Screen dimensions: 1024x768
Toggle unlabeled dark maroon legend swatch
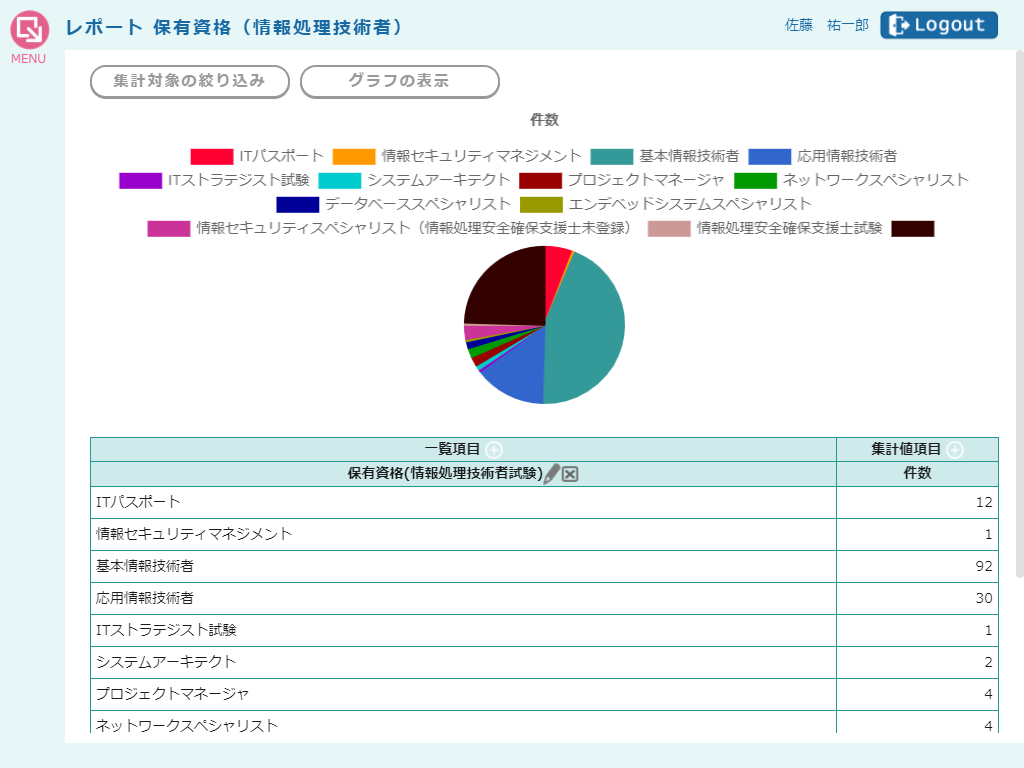912,228
